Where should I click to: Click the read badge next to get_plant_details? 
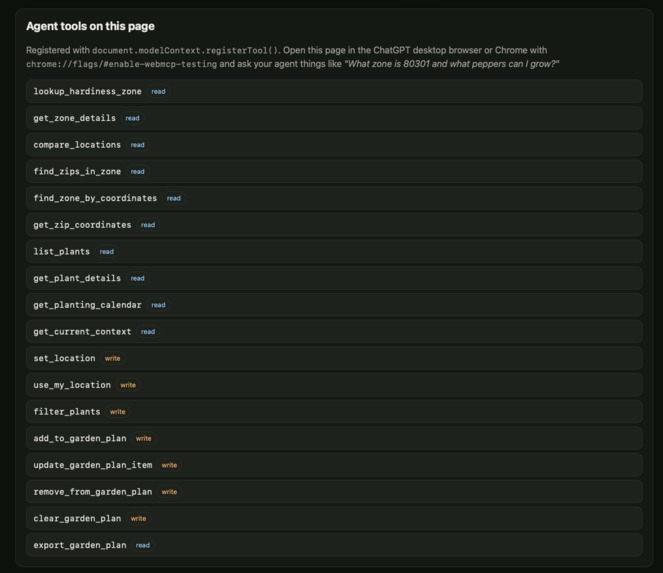pos(137,278)
